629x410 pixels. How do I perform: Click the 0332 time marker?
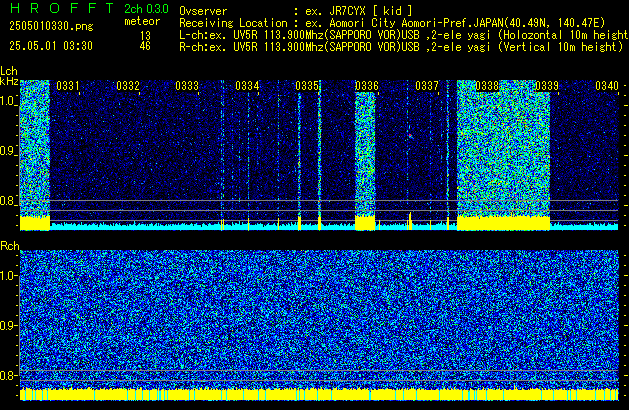point(128,86)
